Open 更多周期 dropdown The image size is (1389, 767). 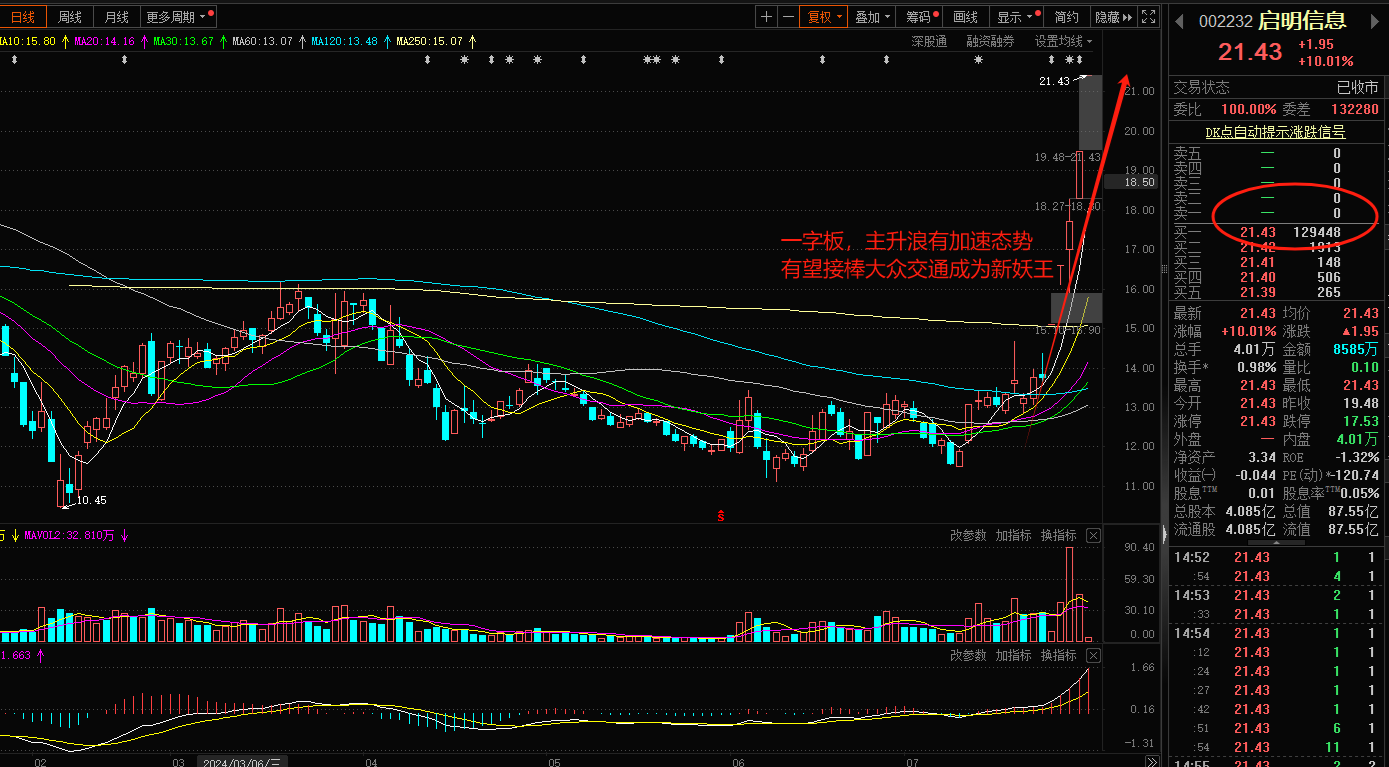point(179,17)
